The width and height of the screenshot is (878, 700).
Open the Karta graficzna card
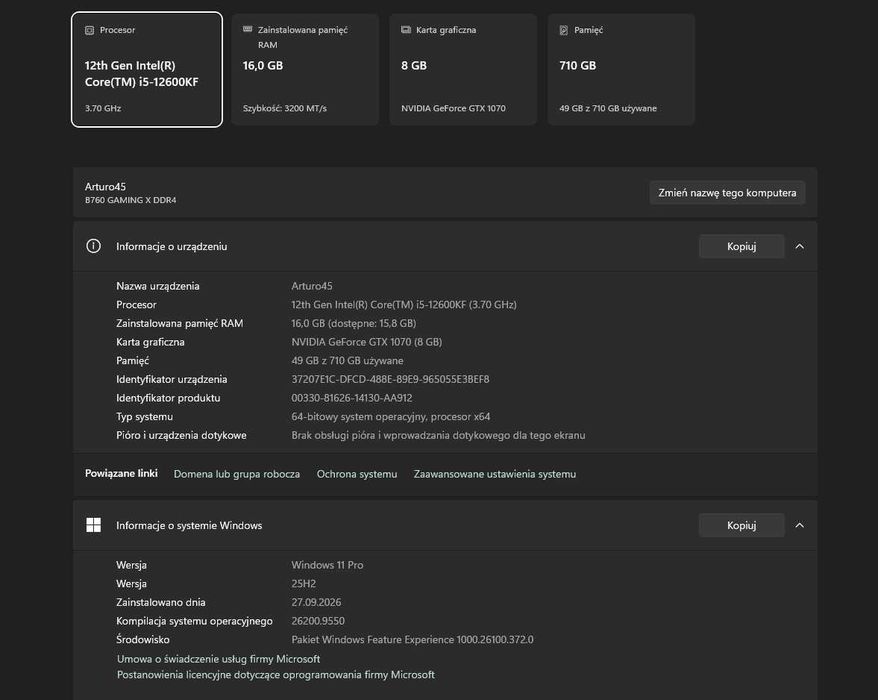click(463, 69)
